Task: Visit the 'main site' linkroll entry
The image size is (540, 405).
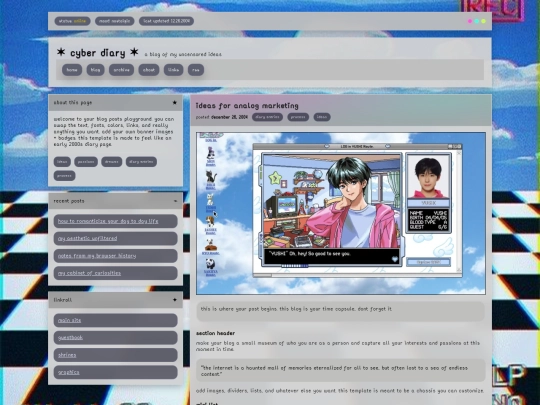Action: point(116,320)
